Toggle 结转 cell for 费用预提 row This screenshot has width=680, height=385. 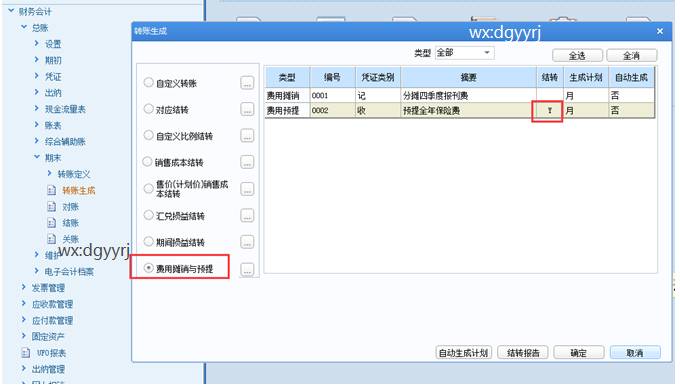[549, 111]
